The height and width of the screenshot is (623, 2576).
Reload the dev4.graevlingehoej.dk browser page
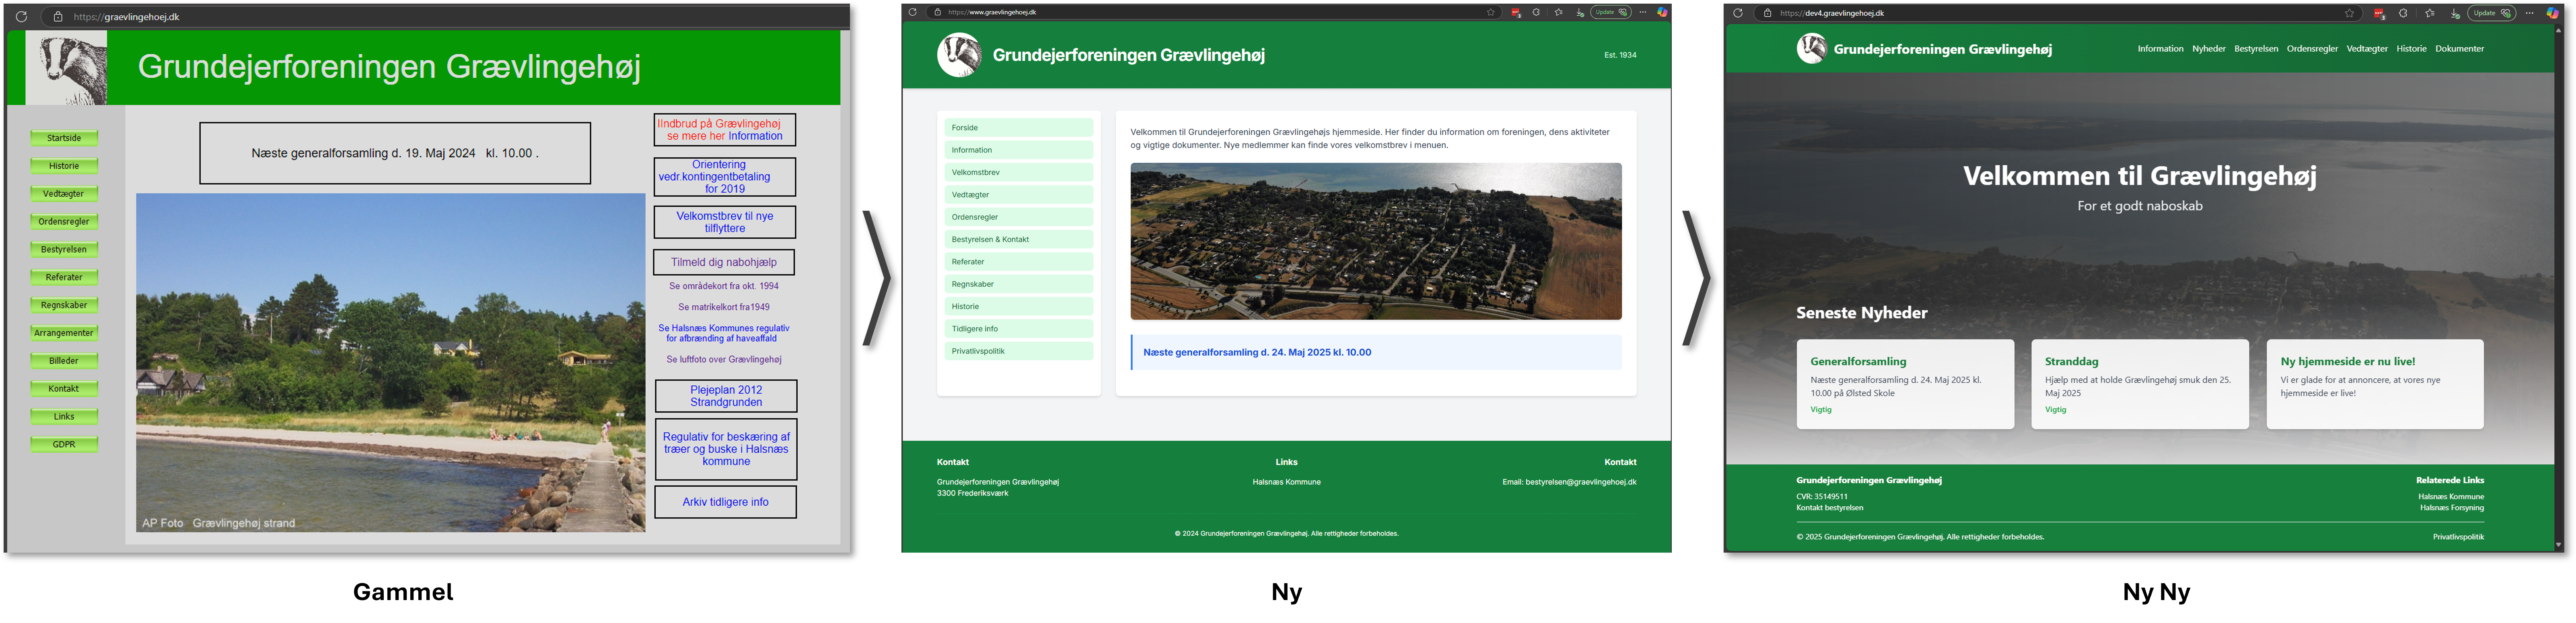click(x=1738, y=13)
